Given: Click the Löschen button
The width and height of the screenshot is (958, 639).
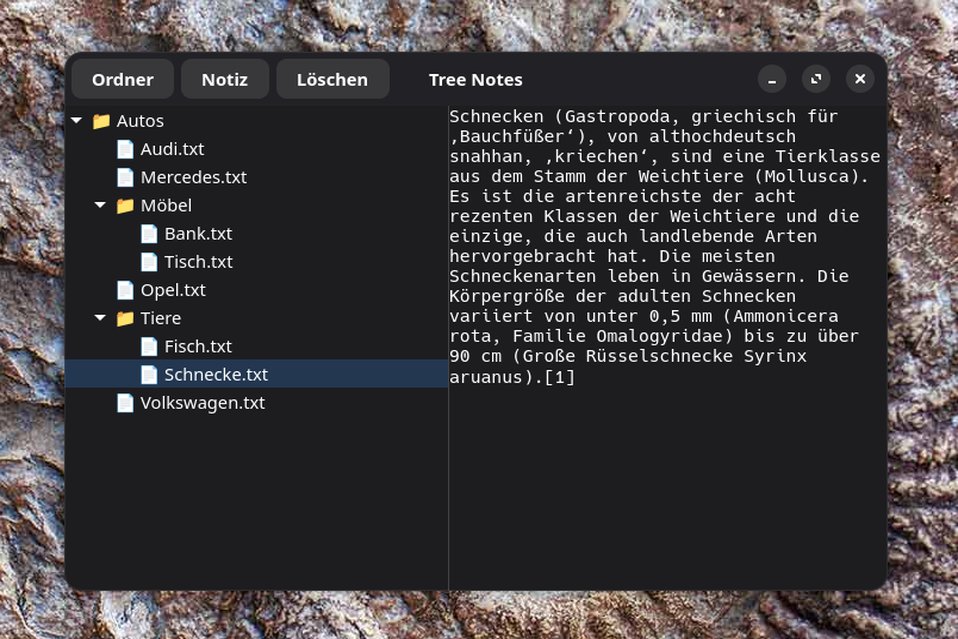Looking at the screenshot, I should pos(332,79).
